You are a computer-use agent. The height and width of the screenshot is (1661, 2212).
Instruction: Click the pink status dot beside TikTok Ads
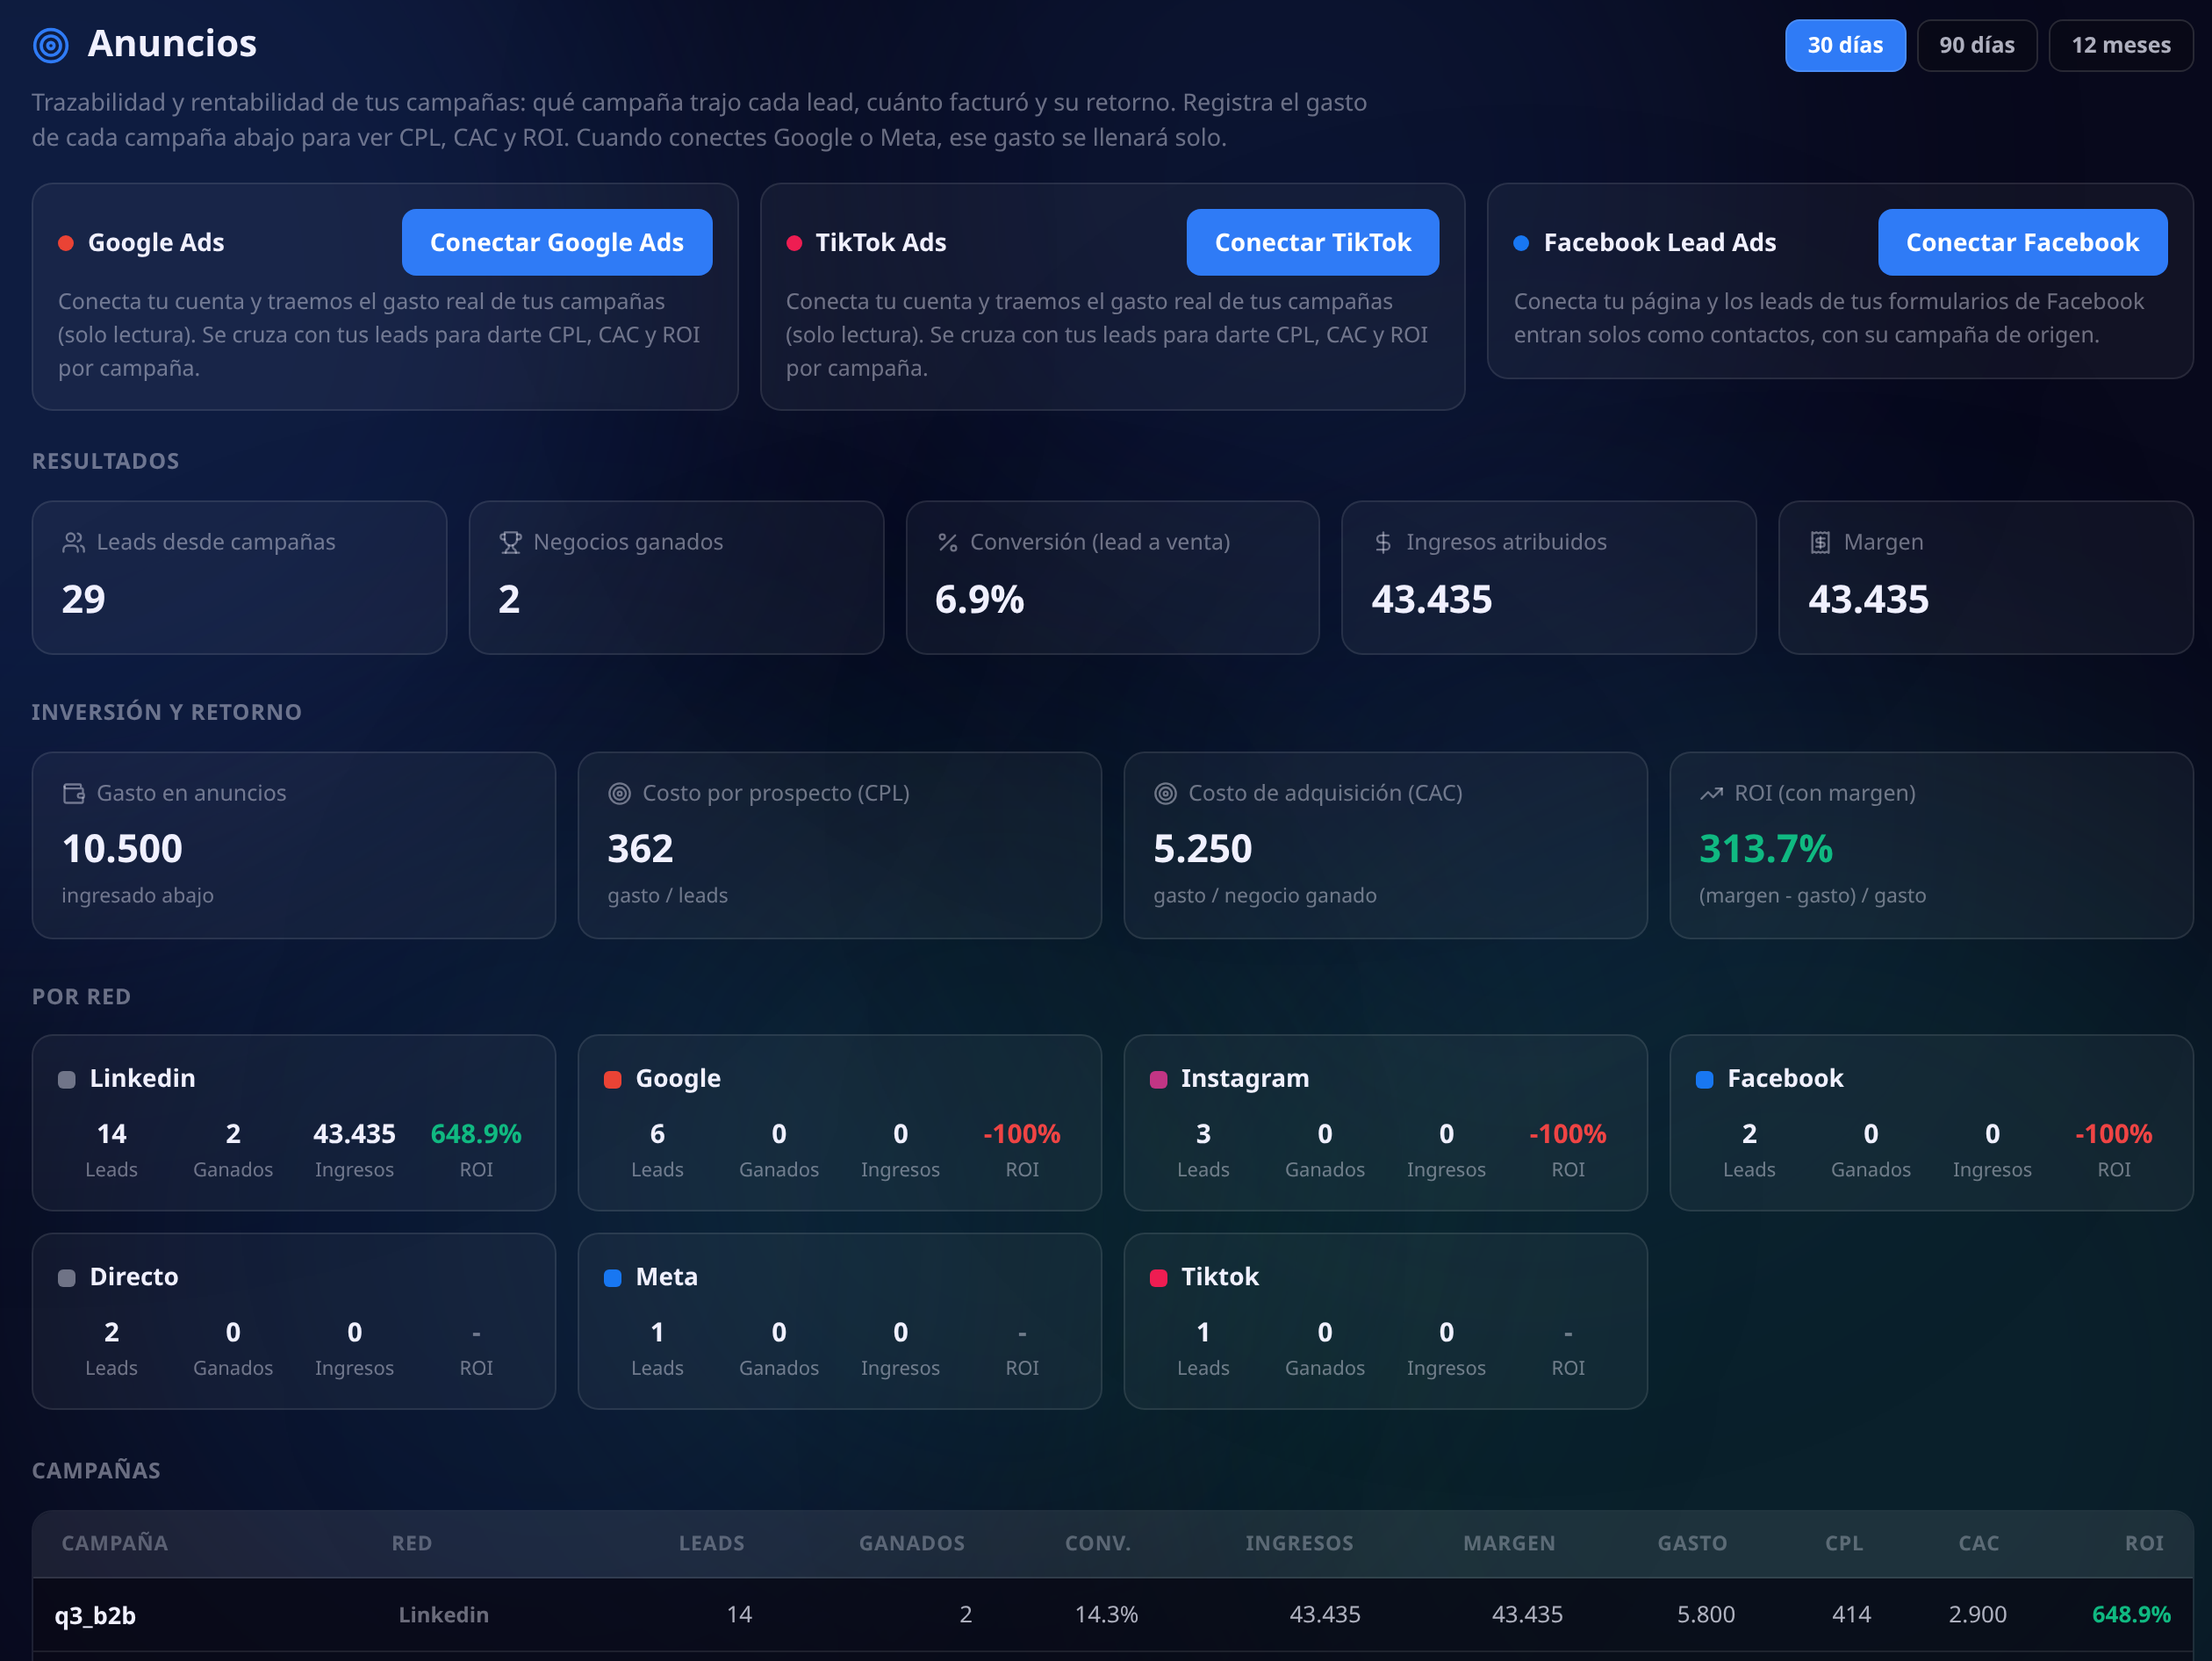[794, 243]
